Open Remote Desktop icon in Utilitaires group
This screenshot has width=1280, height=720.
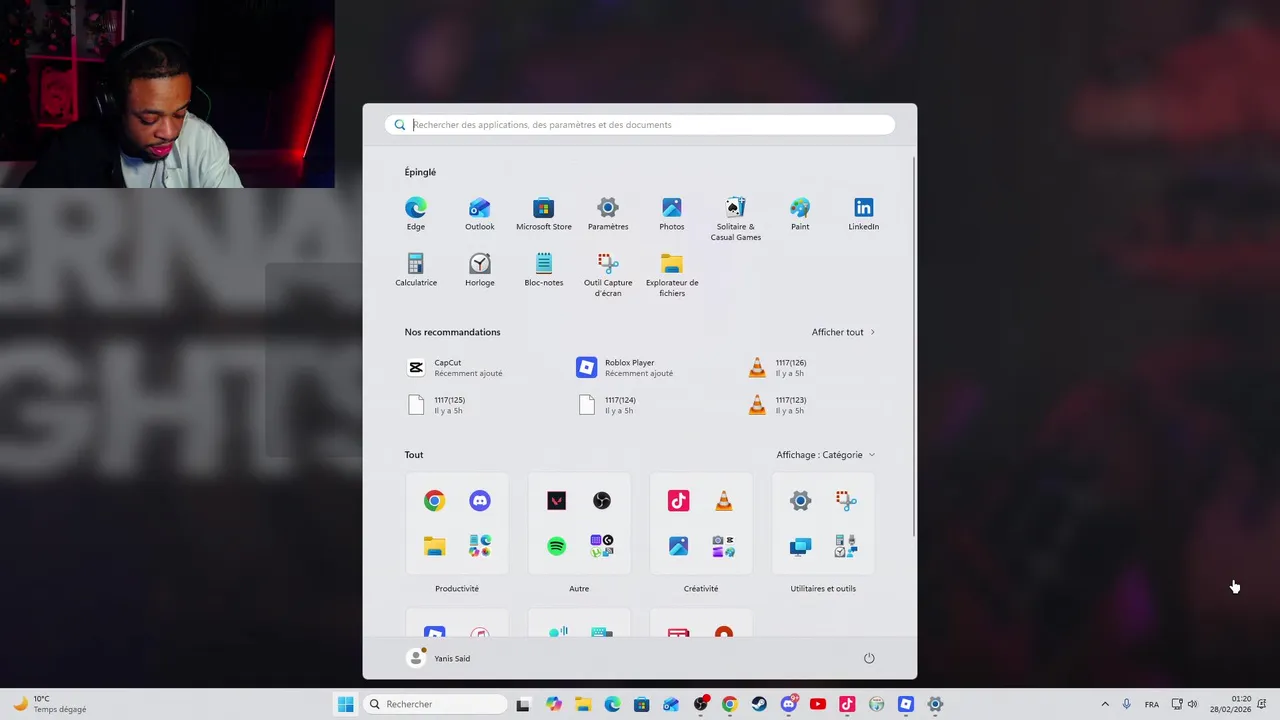click(x=801, y=546)
